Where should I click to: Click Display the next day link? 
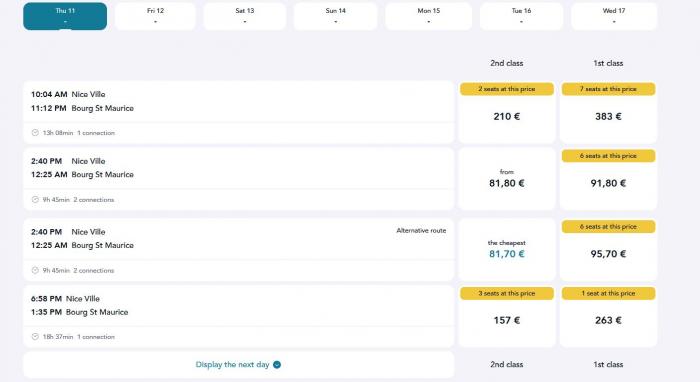[233, 365]
